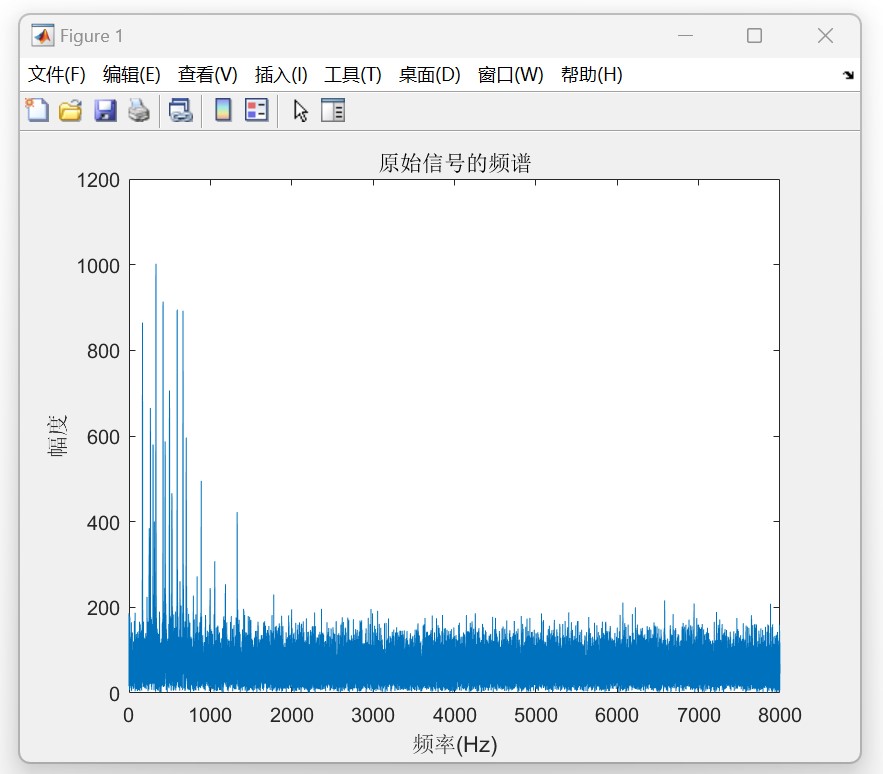Open the 工具(T) menu
The image size is (883, 774).
pyautogui.click(x=353, y=74)
